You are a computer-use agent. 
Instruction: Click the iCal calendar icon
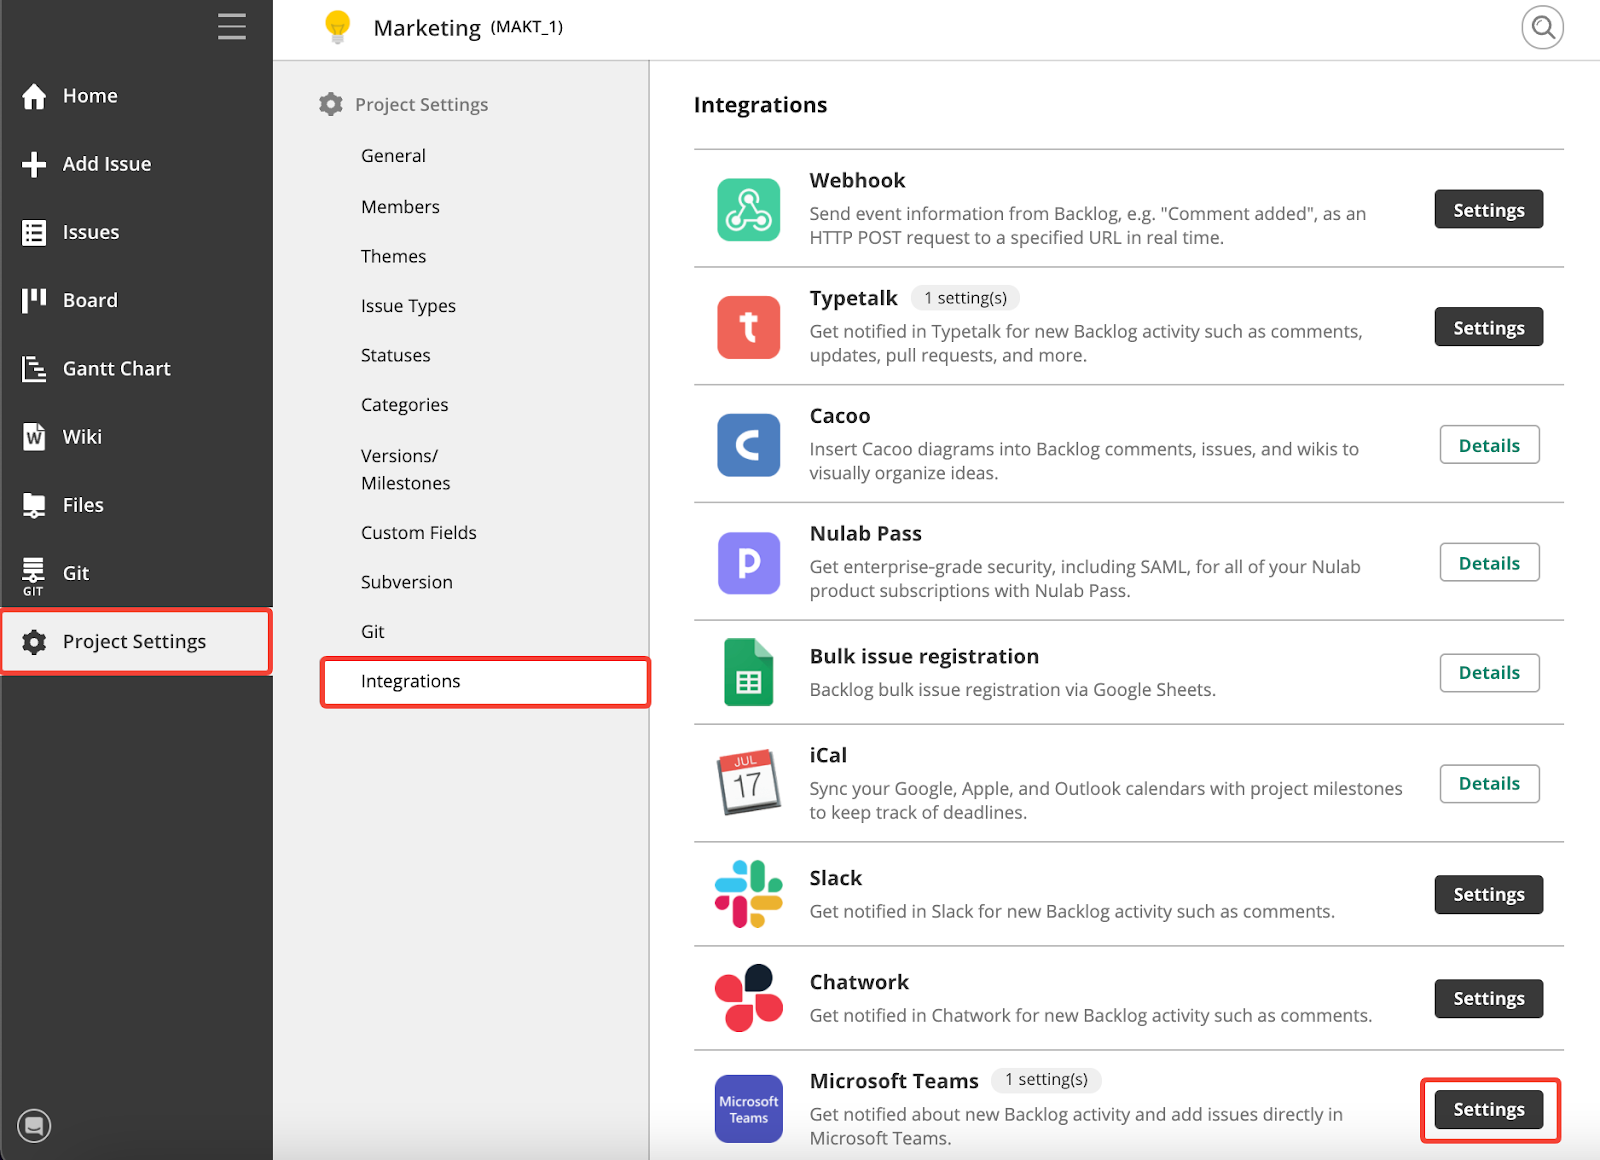(749, 782)
